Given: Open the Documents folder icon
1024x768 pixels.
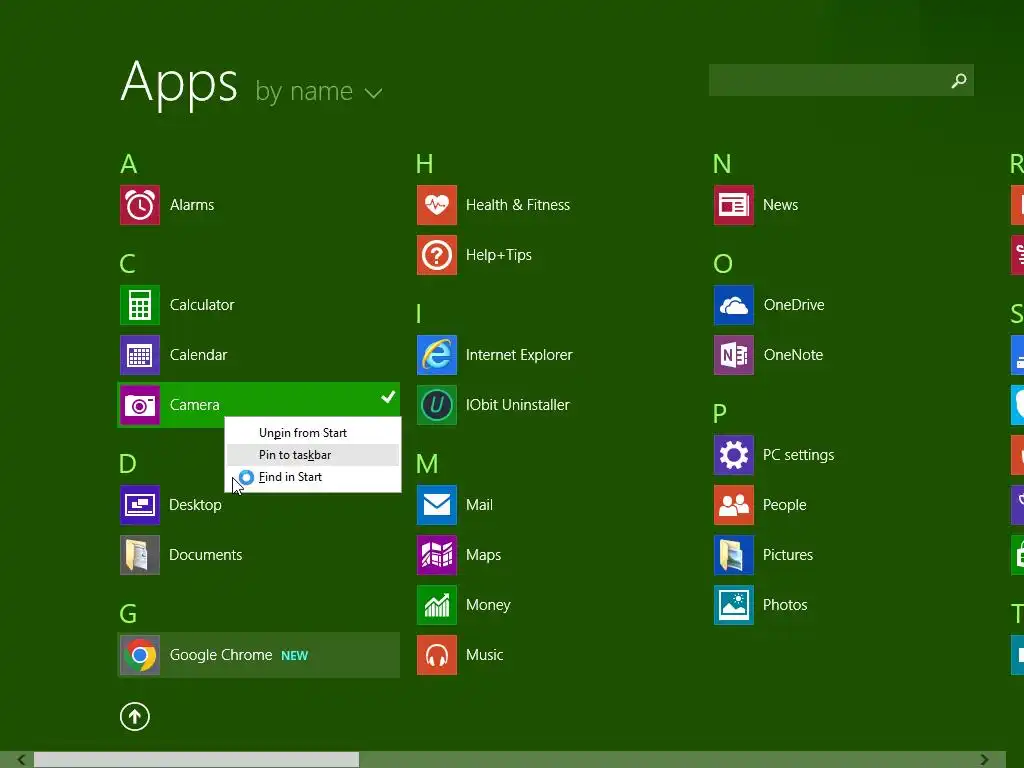Looking at the screenshot, I should [140, 555].
